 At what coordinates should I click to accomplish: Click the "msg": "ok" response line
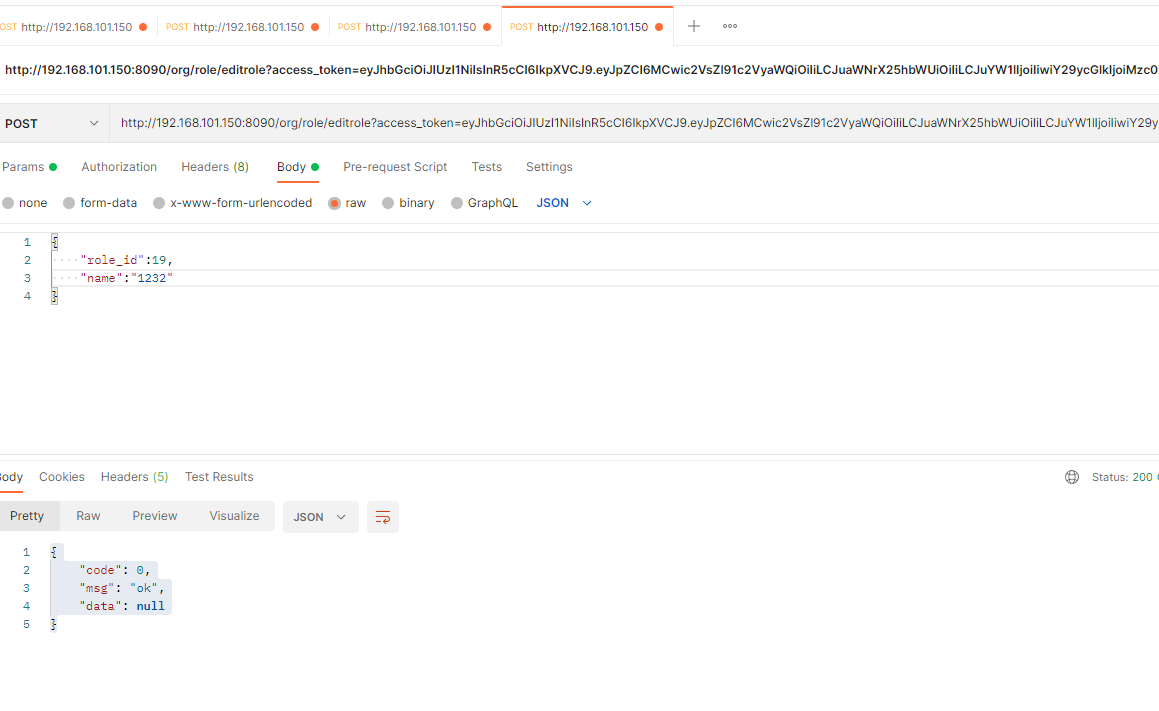122,588
